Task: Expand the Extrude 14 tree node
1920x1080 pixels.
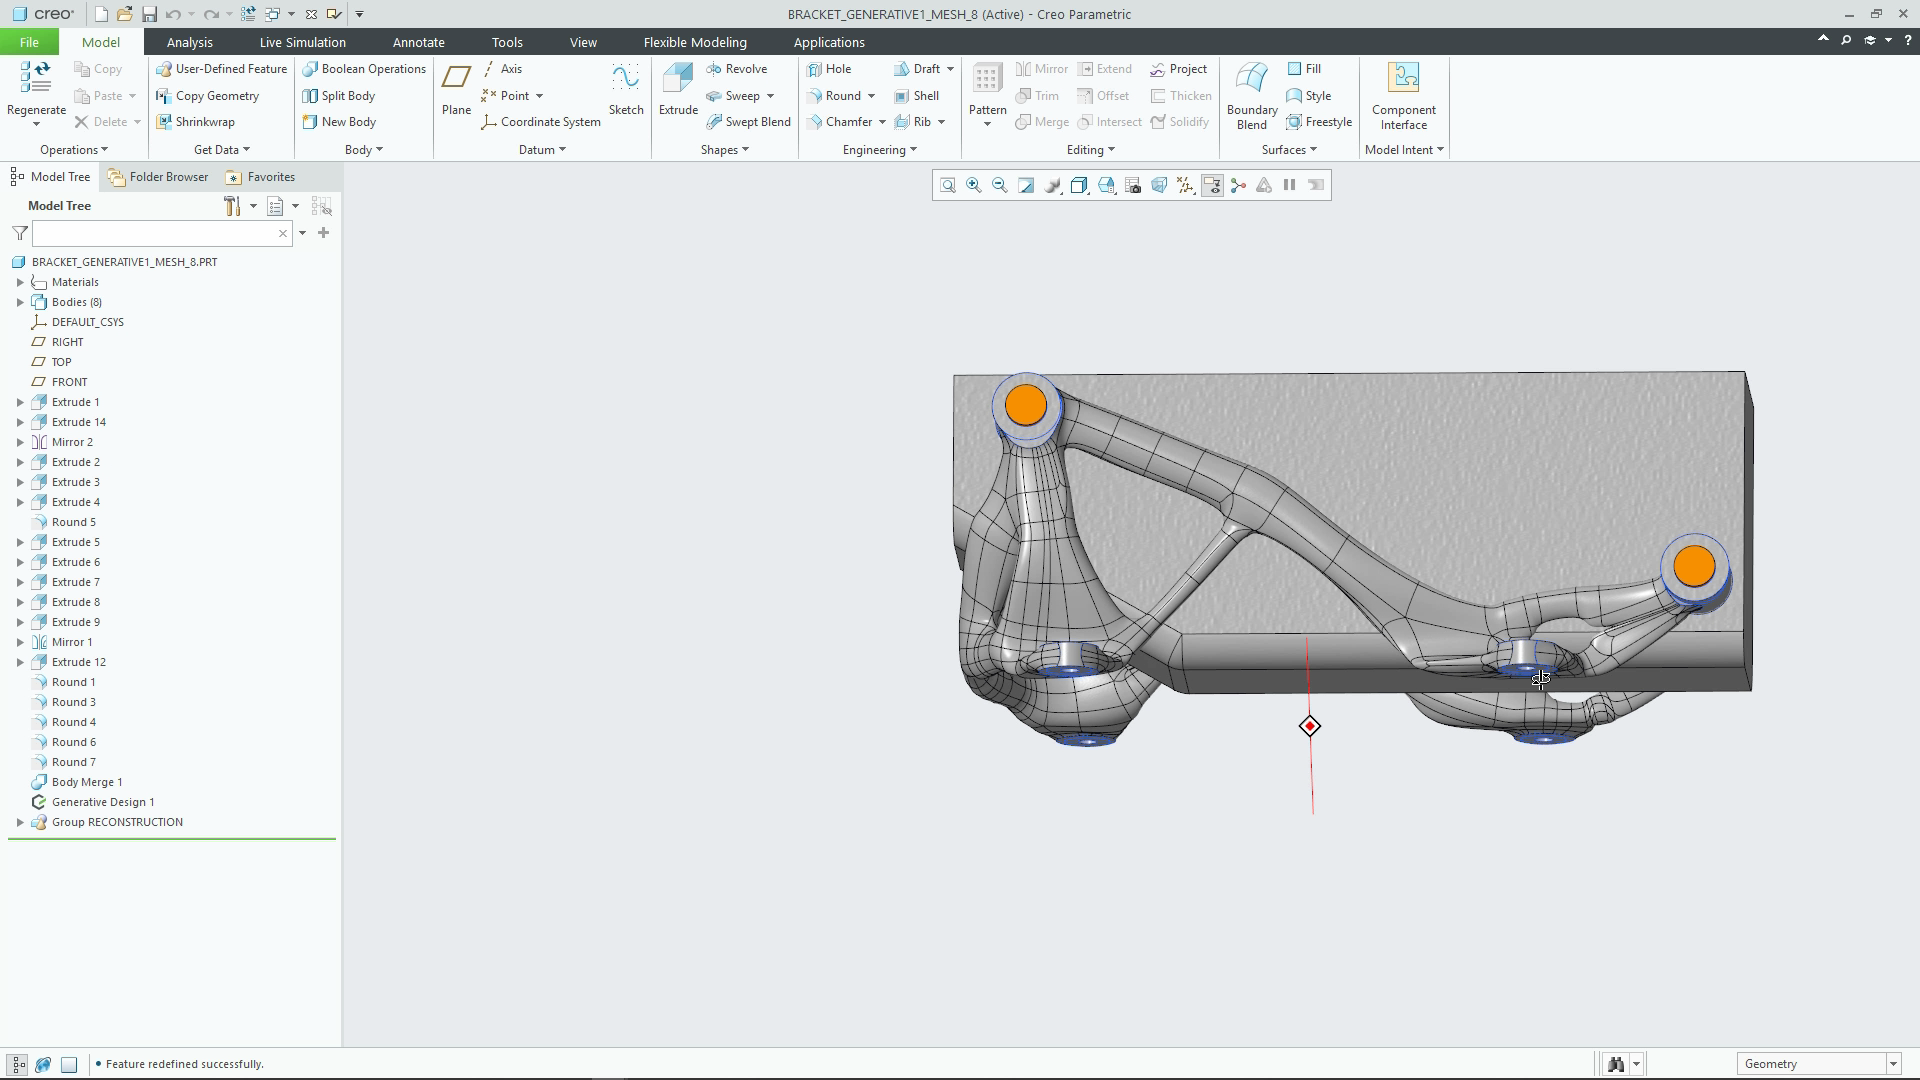Action: [20, 422]
